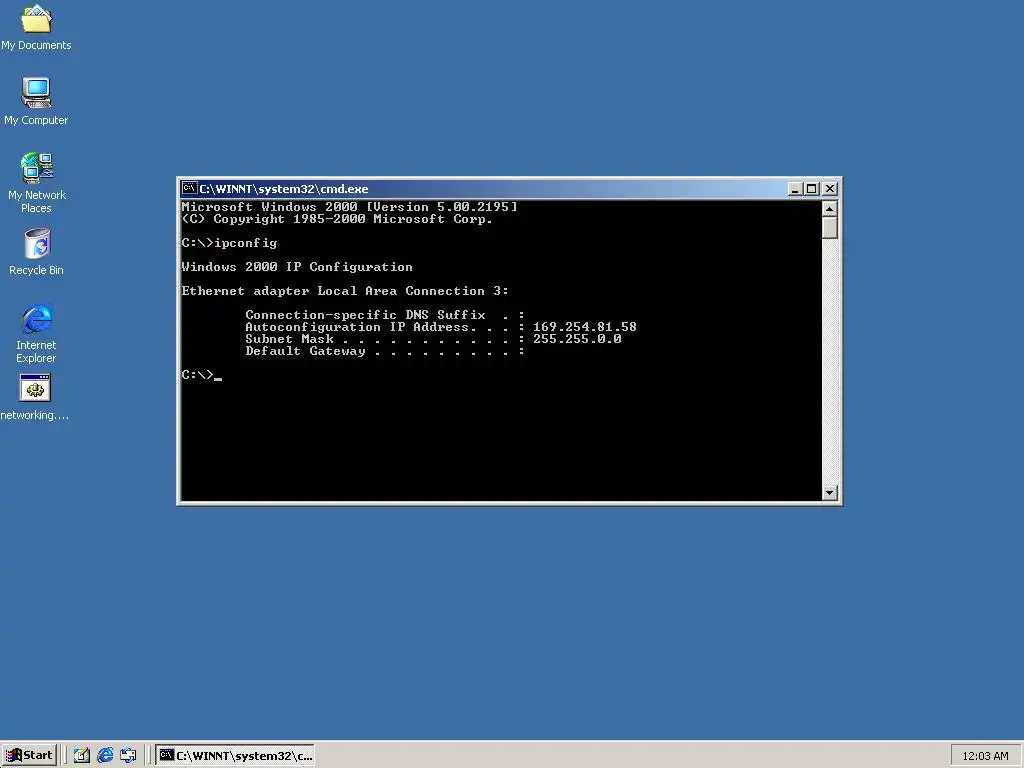Open the My Documents desktop icon
The image size is (1024, 768).
tap(36, 27)
